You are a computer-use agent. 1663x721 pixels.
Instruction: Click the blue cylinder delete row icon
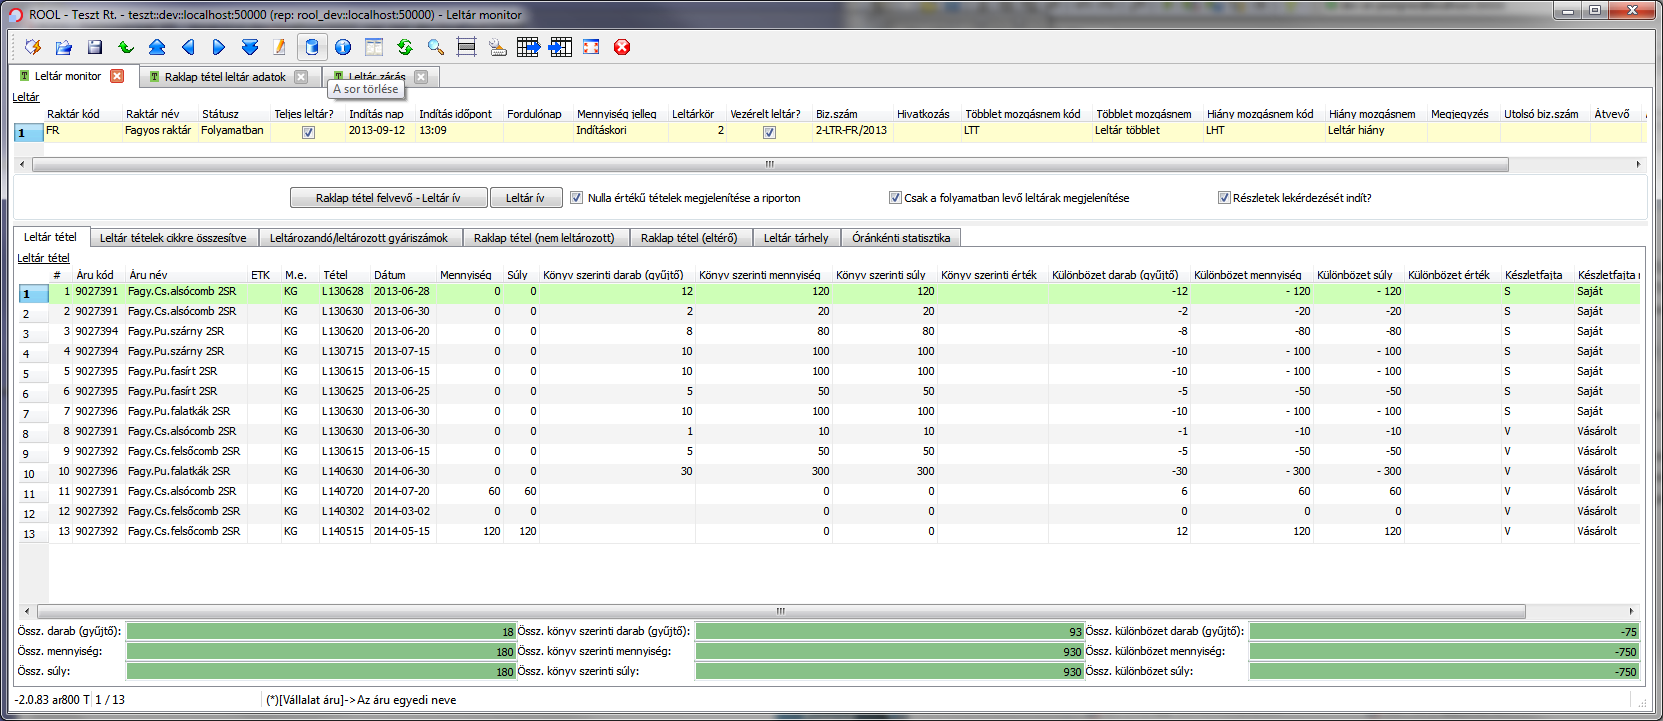point(312,47)
